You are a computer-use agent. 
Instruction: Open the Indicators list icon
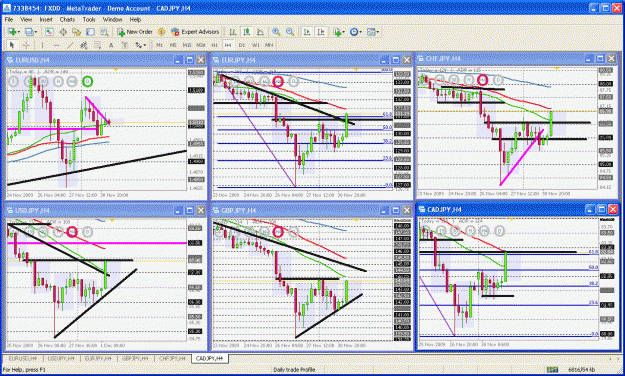click(337, 32)
